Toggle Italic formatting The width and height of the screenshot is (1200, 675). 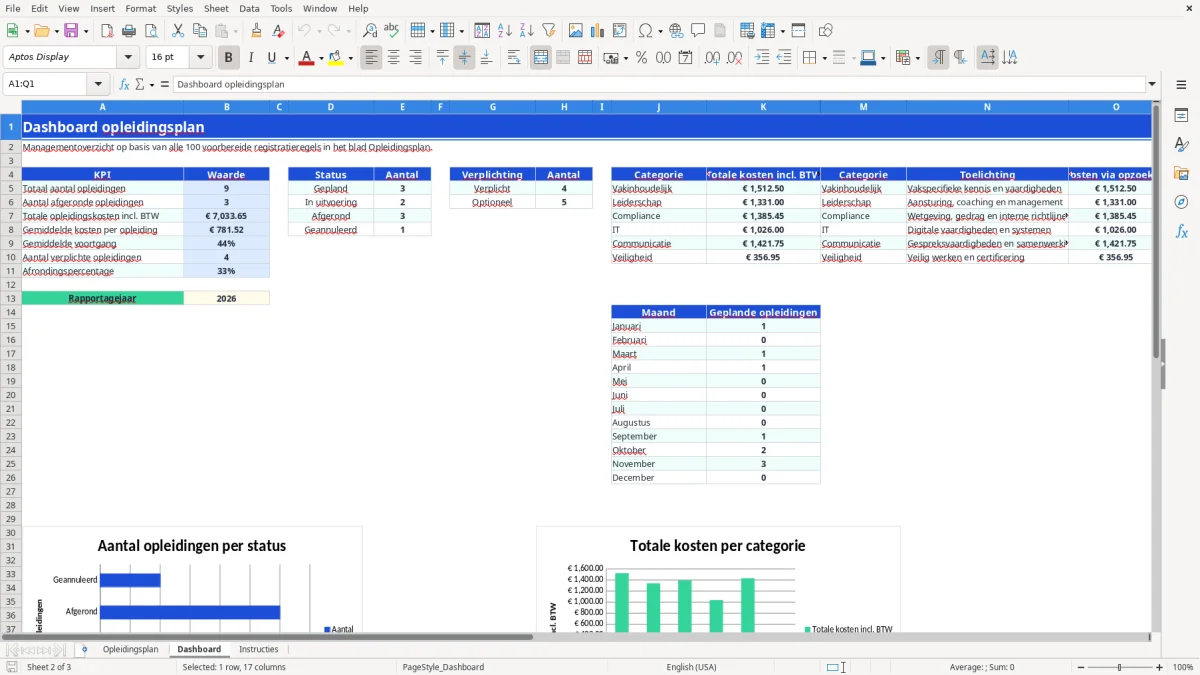pos(251,58)
